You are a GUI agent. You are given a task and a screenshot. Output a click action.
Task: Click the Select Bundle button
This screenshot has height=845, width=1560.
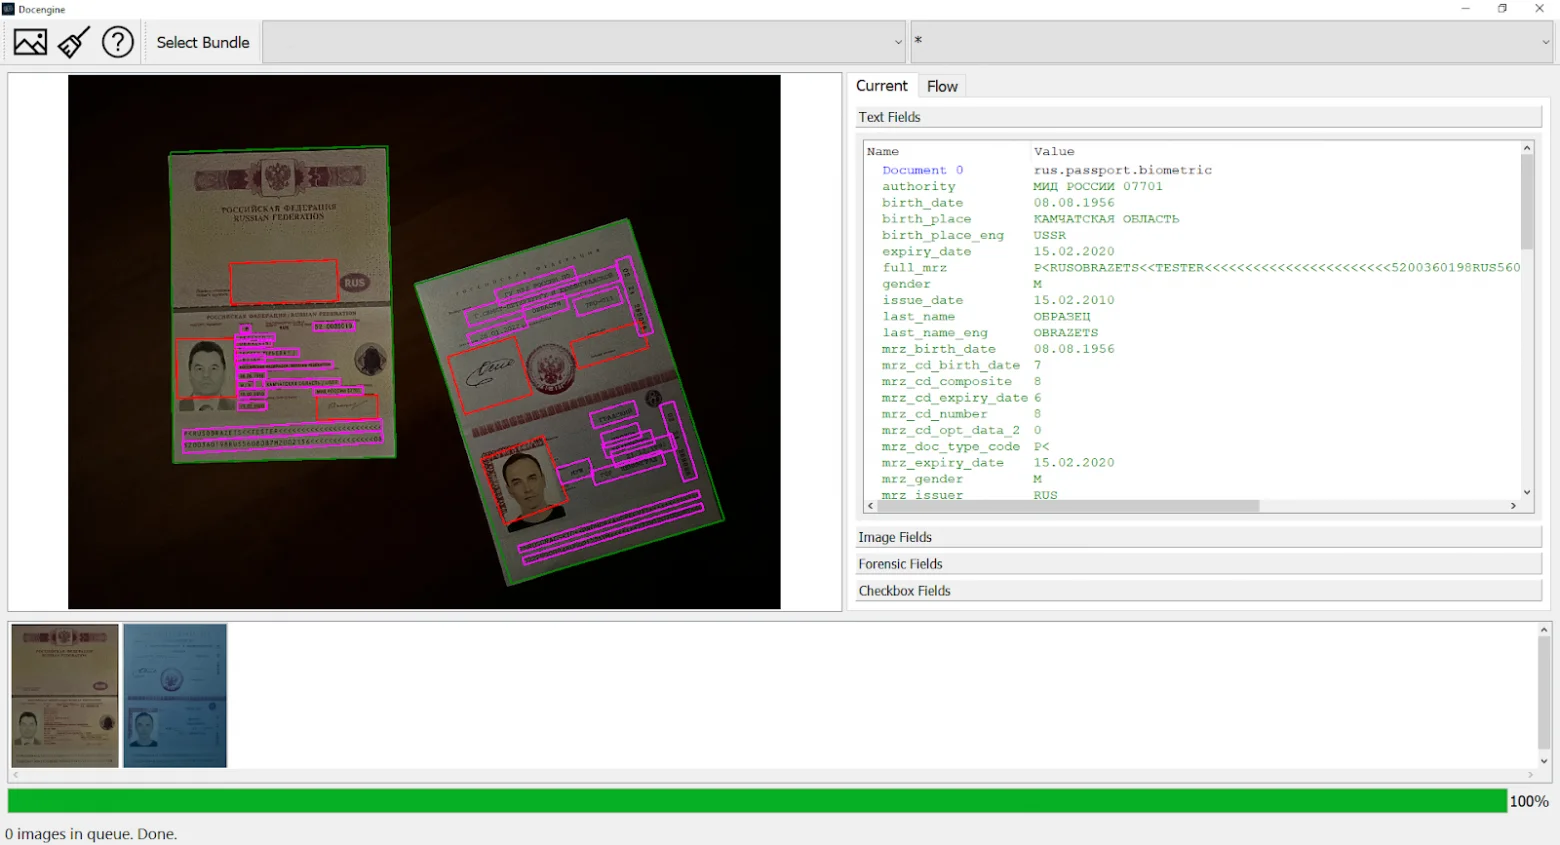pos(203,42)
